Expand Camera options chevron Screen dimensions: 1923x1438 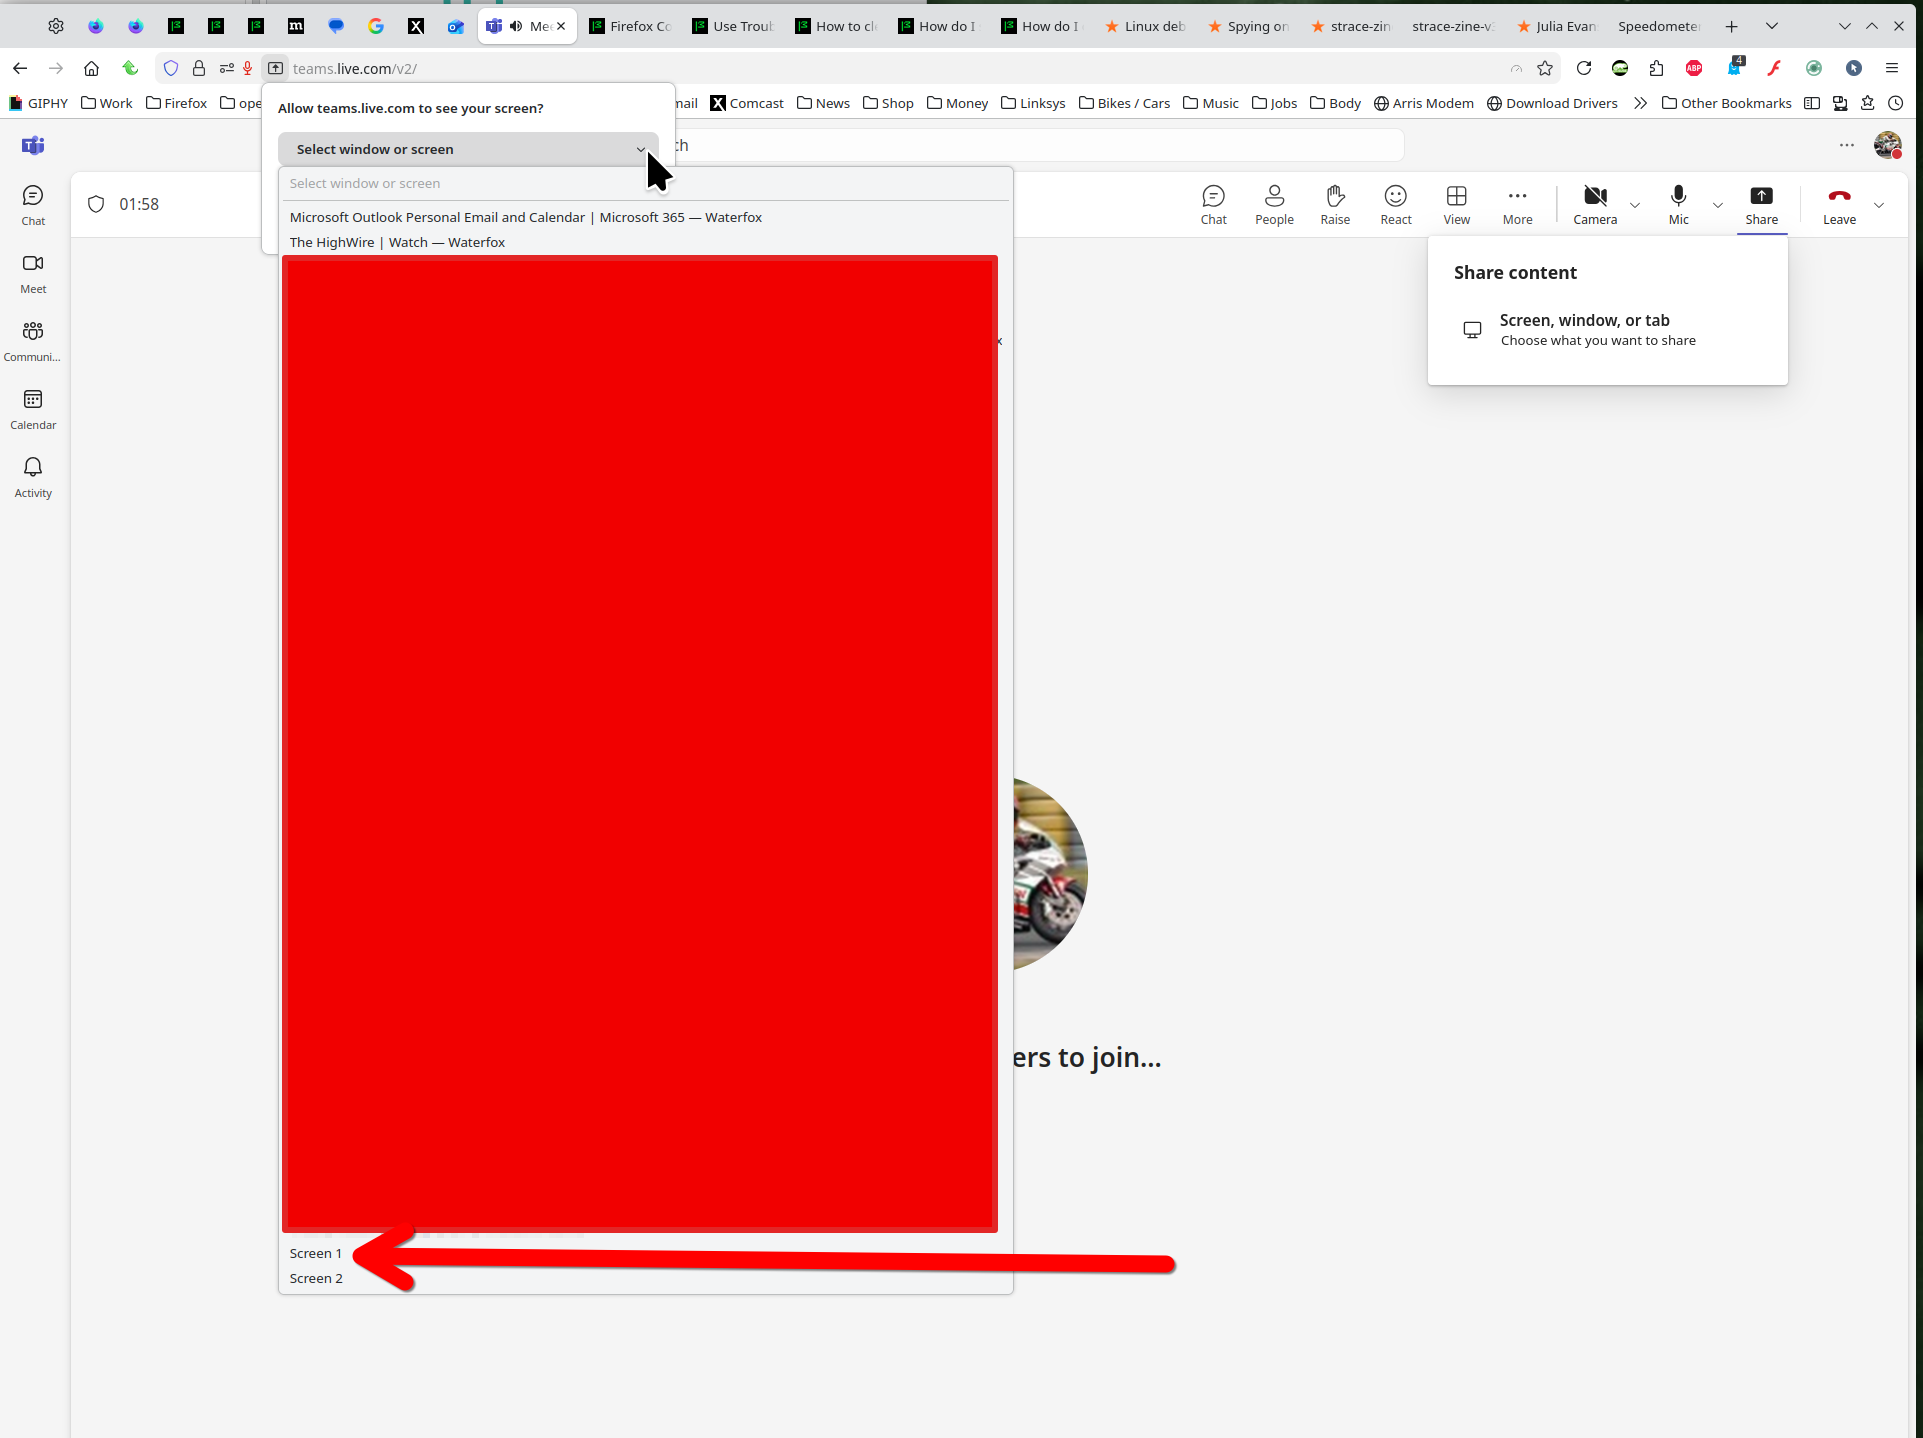point(1635,205)
